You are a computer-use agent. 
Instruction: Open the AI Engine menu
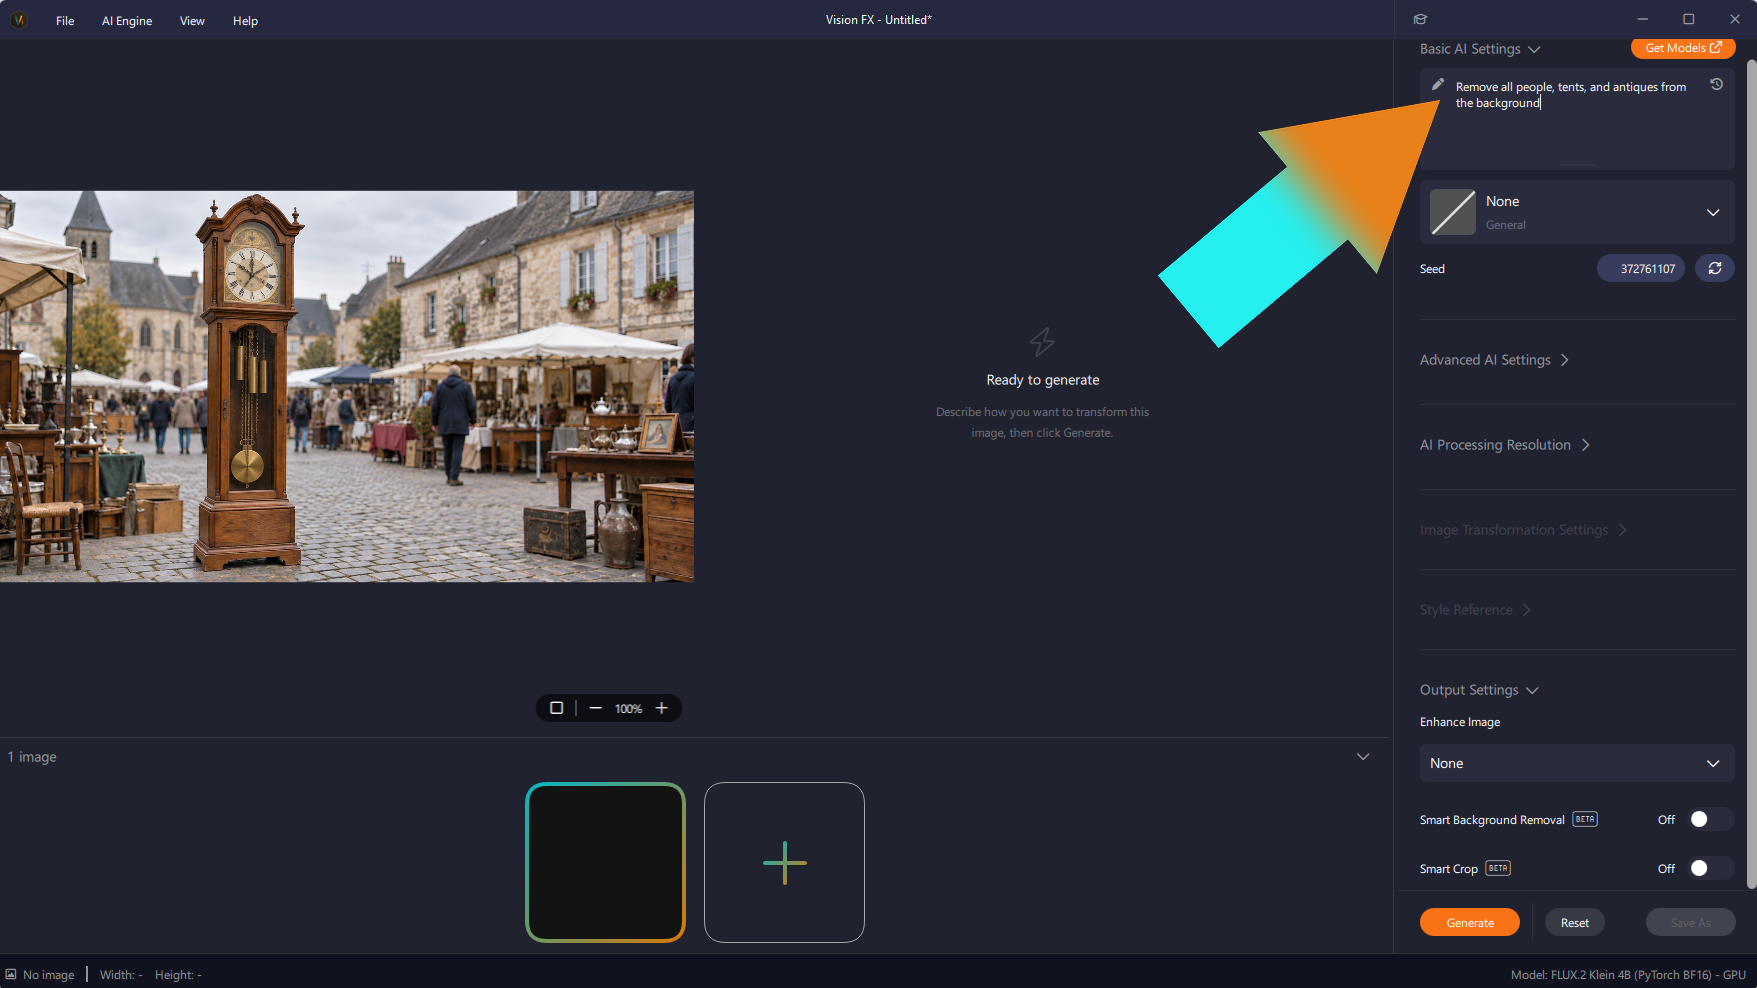click(x=127, y=20)
